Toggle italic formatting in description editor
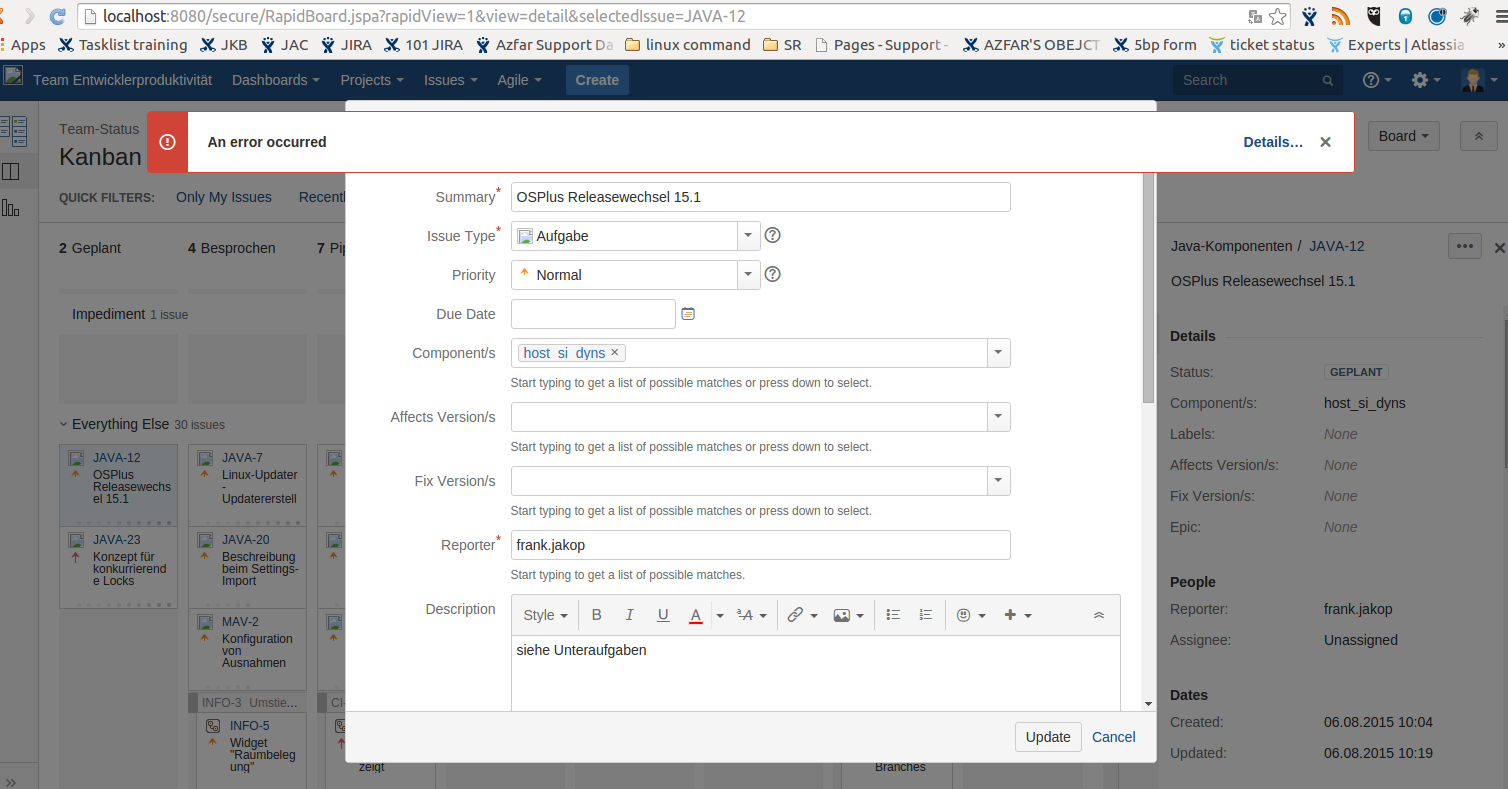The height and width of the screenshot is (789, 1508). pos(630,615)
